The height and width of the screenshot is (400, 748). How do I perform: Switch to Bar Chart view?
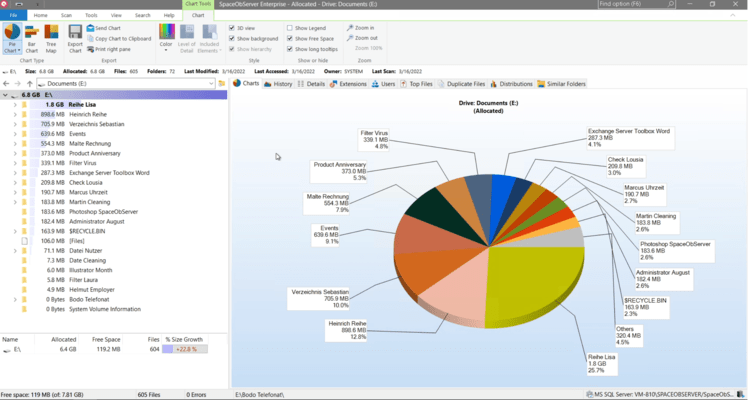[x=32, y=39]
